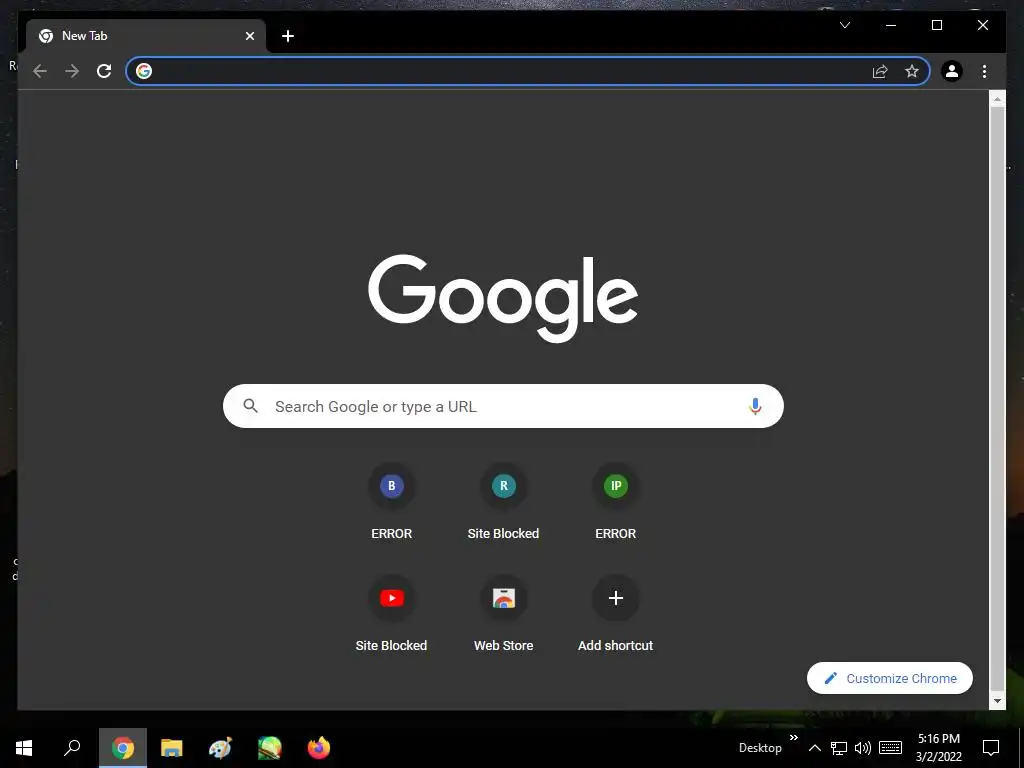Click Customize Chrome button
Viewport: 1024px width, 768px height.
pyautogui.click(x=889, y=678)
